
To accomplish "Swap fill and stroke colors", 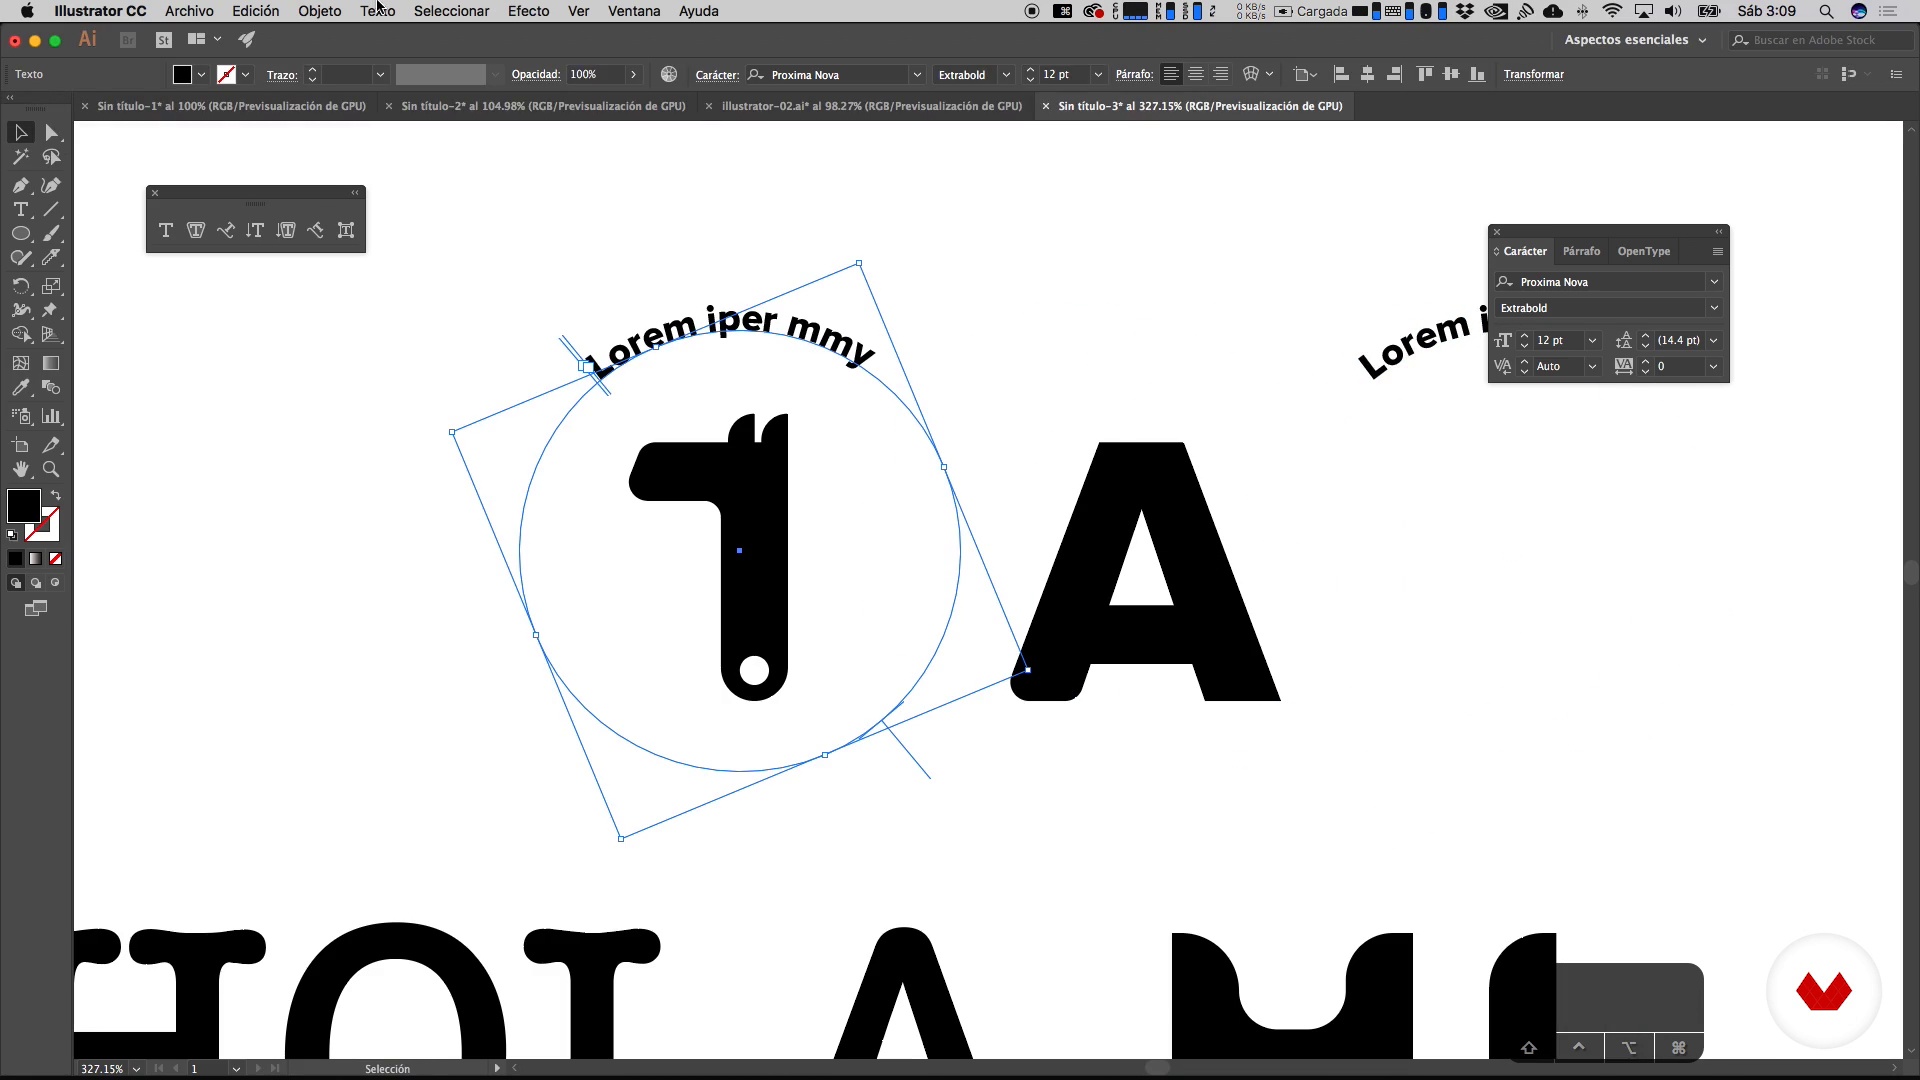I will point(56,495).
